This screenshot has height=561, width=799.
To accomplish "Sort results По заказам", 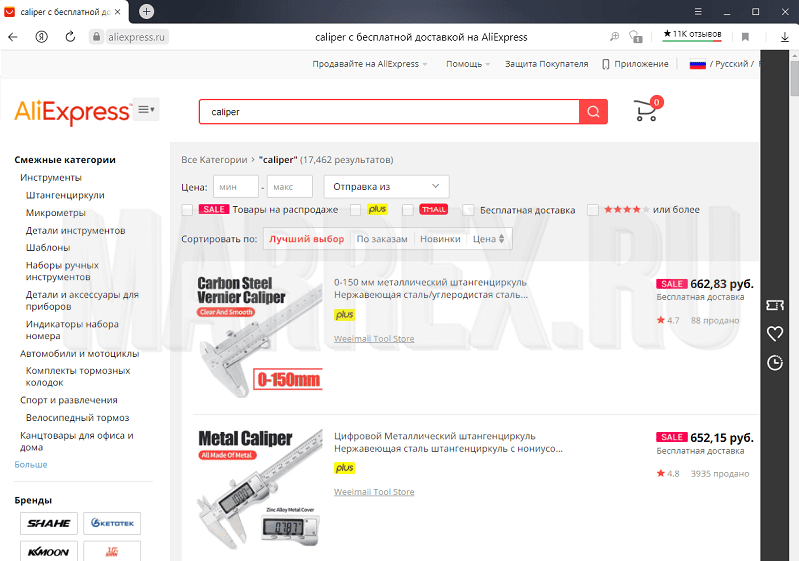I will [382, 239].
